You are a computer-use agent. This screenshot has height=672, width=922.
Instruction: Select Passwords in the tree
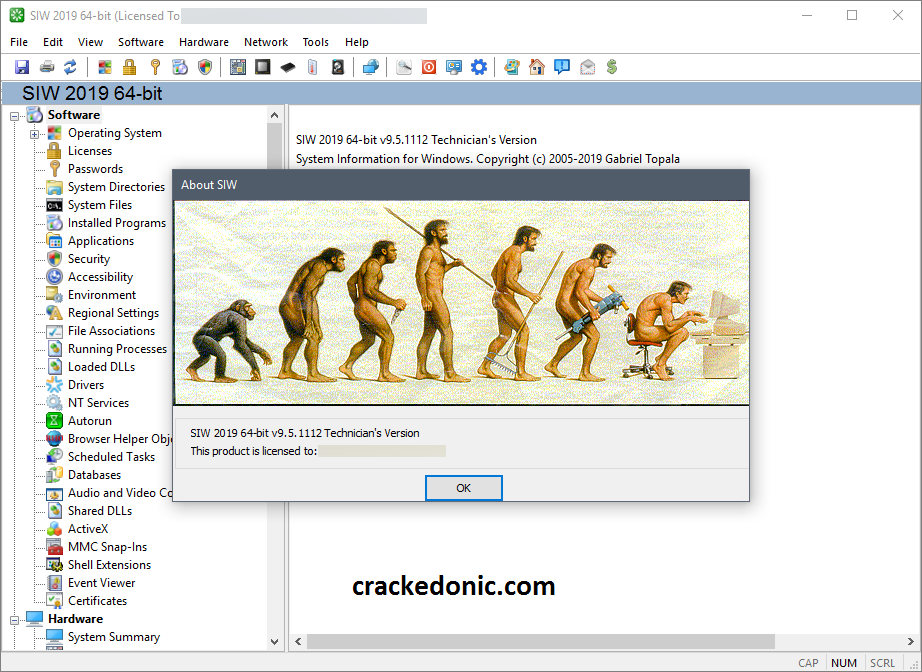point(95,169)
